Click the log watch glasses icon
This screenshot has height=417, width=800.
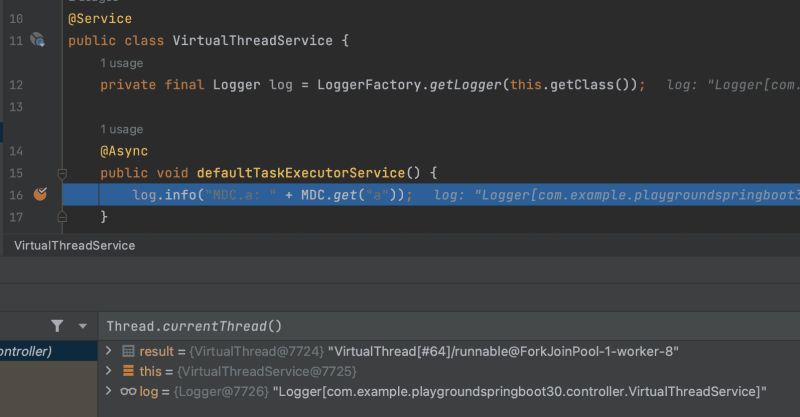pos(128,391)
